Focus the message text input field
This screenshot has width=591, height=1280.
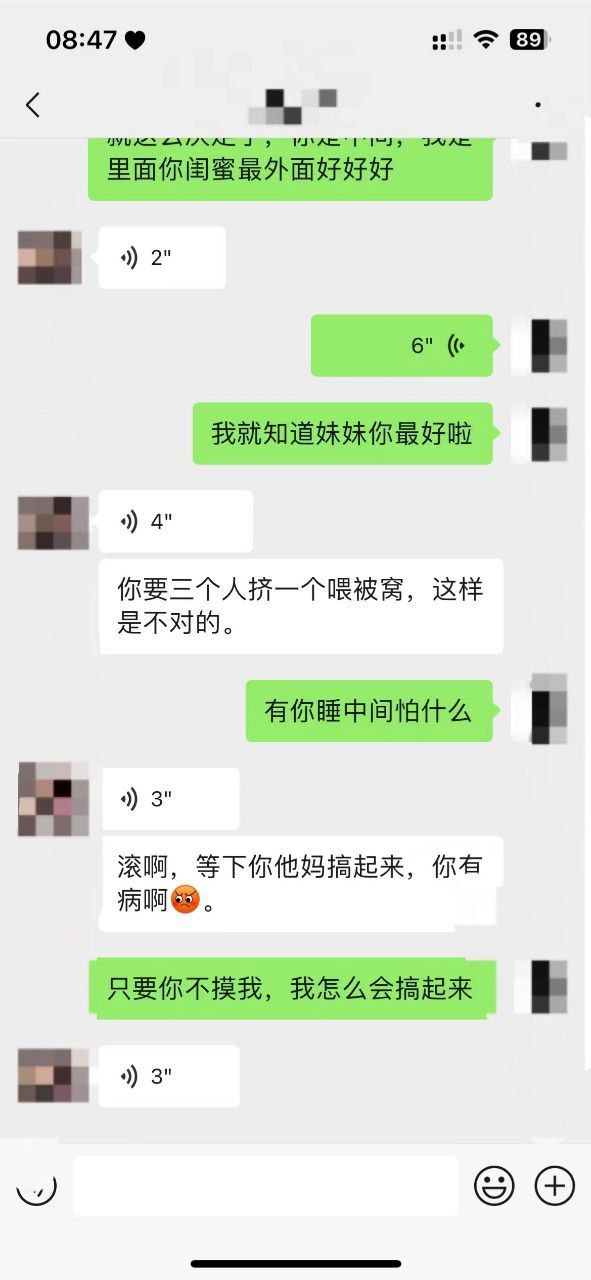265,1186
